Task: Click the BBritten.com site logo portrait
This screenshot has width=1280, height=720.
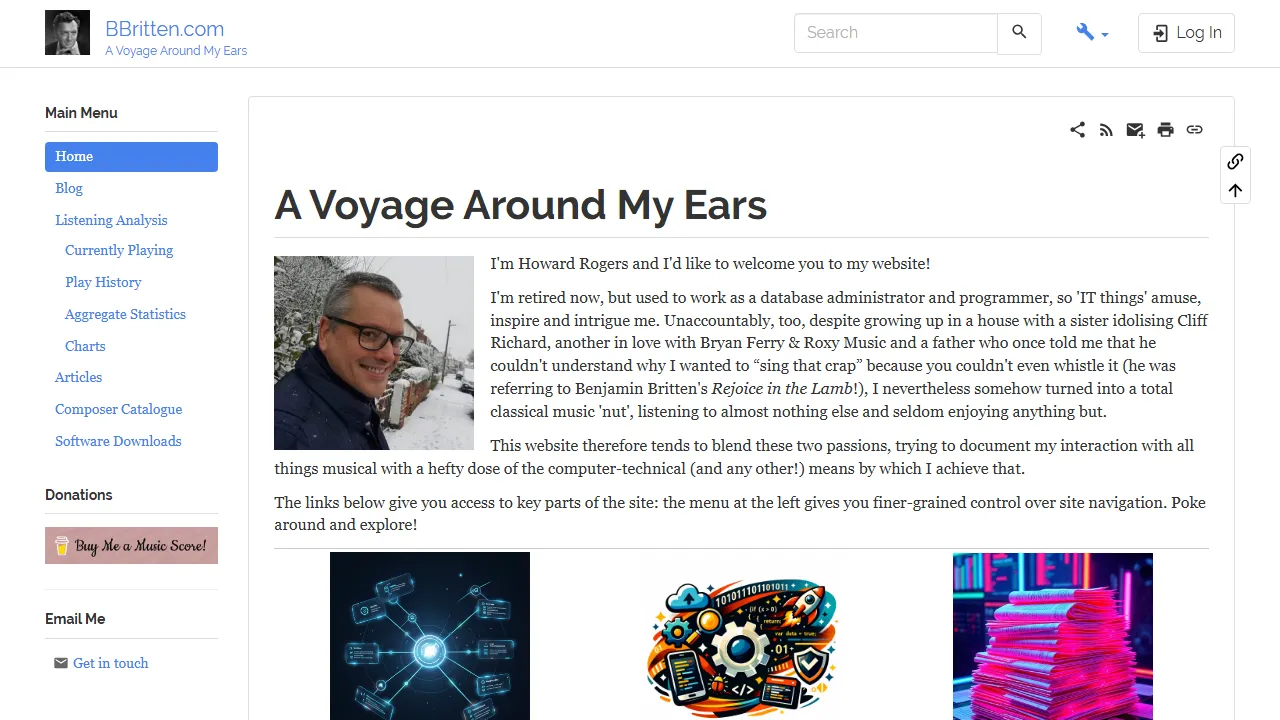Action: [67, 33]
